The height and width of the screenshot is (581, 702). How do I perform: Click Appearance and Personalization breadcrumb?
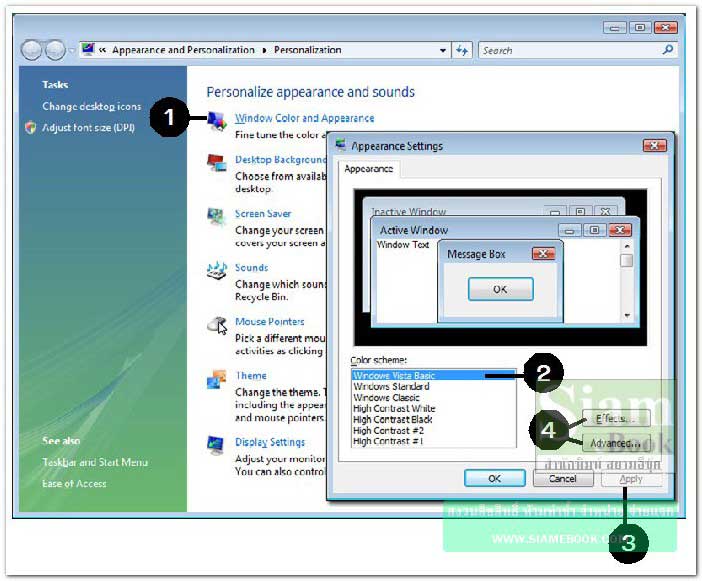click(183, 50)
